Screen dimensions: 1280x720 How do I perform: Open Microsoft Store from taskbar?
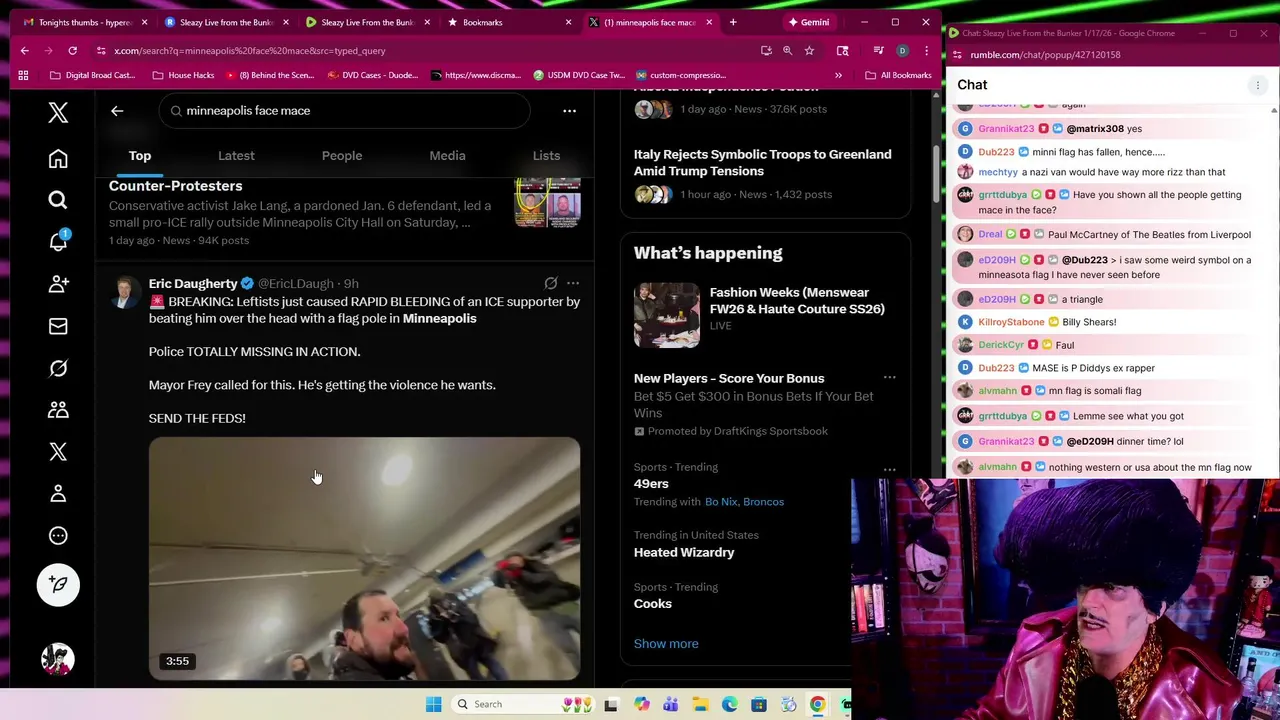pyautogui.click(x=759, y=704)
